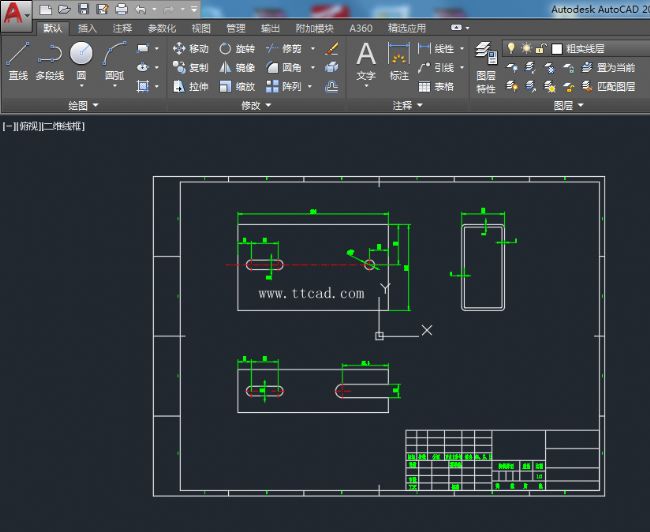The width and height of the screenshot is (650, 532).
Task: Open the 线性 dimension dropdown arrow
Action: tap(462, 49)
